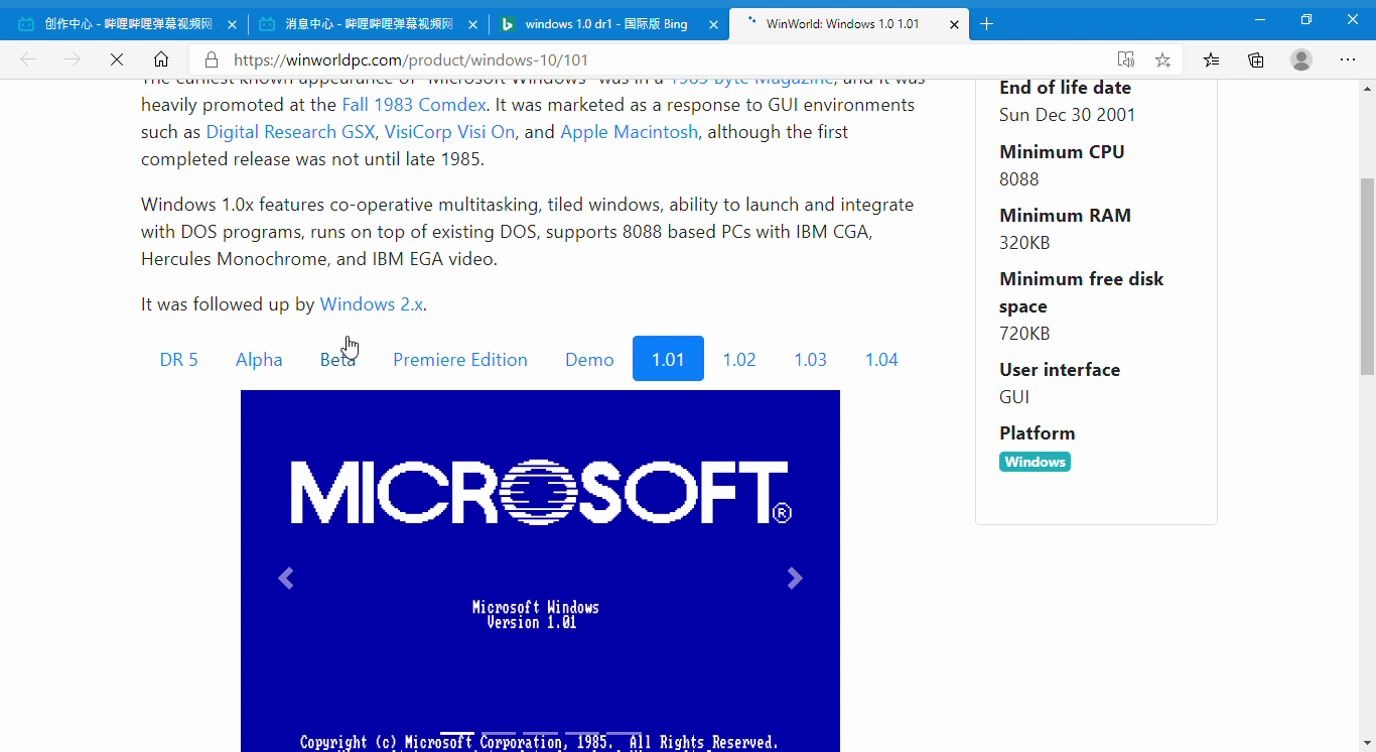Open a new browser tab
Image resolution: width=1376 pixels, height=752 pixels.
986,23
